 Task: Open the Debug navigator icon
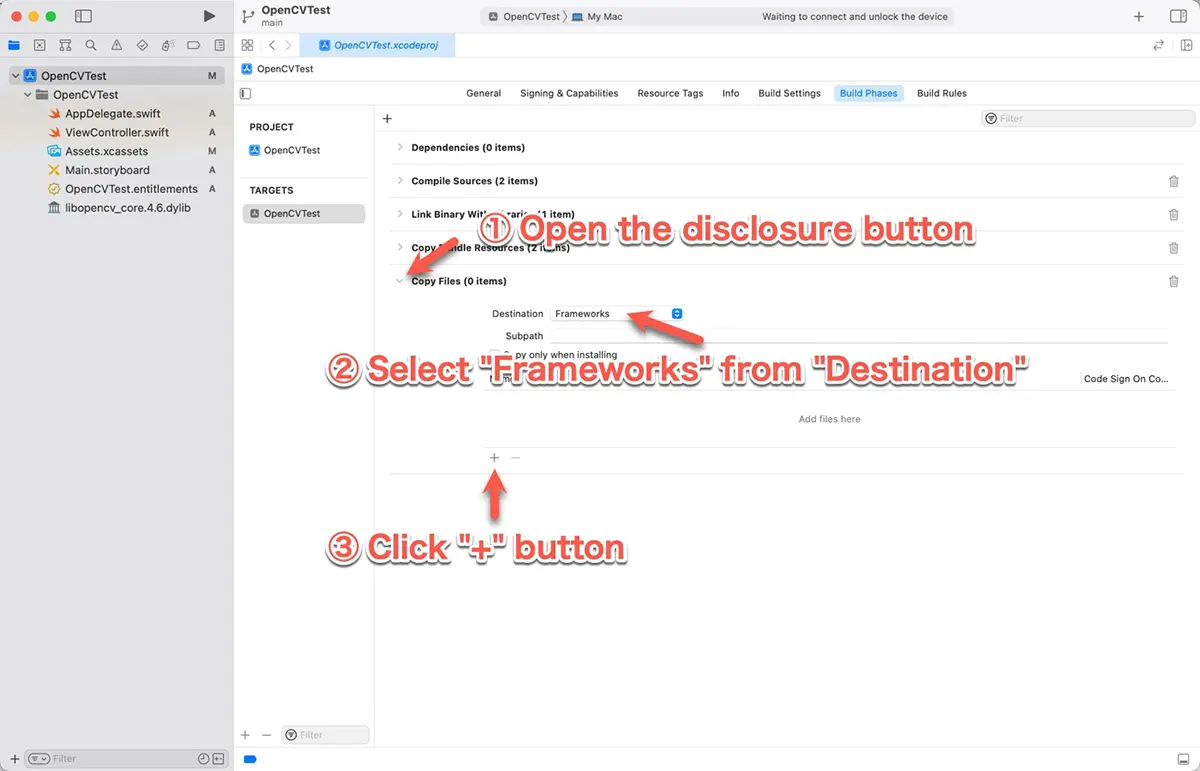coord(168,45)
